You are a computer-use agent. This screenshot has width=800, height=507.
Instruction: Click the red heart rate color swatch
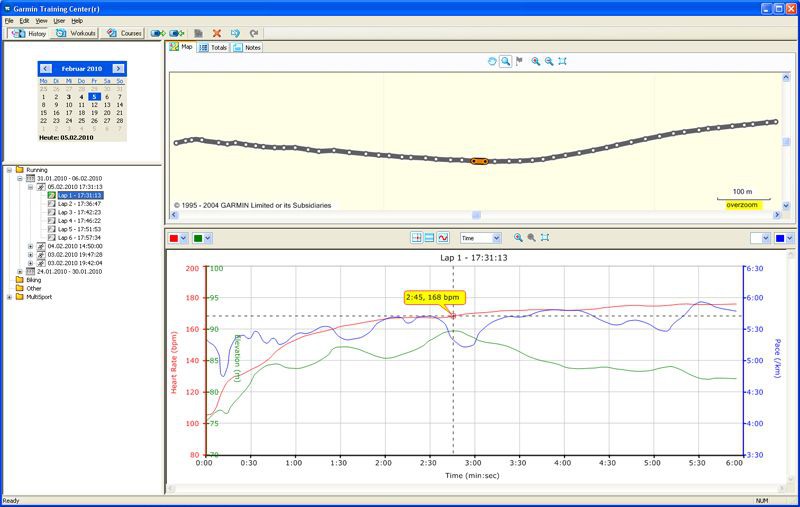pos(174,238)
